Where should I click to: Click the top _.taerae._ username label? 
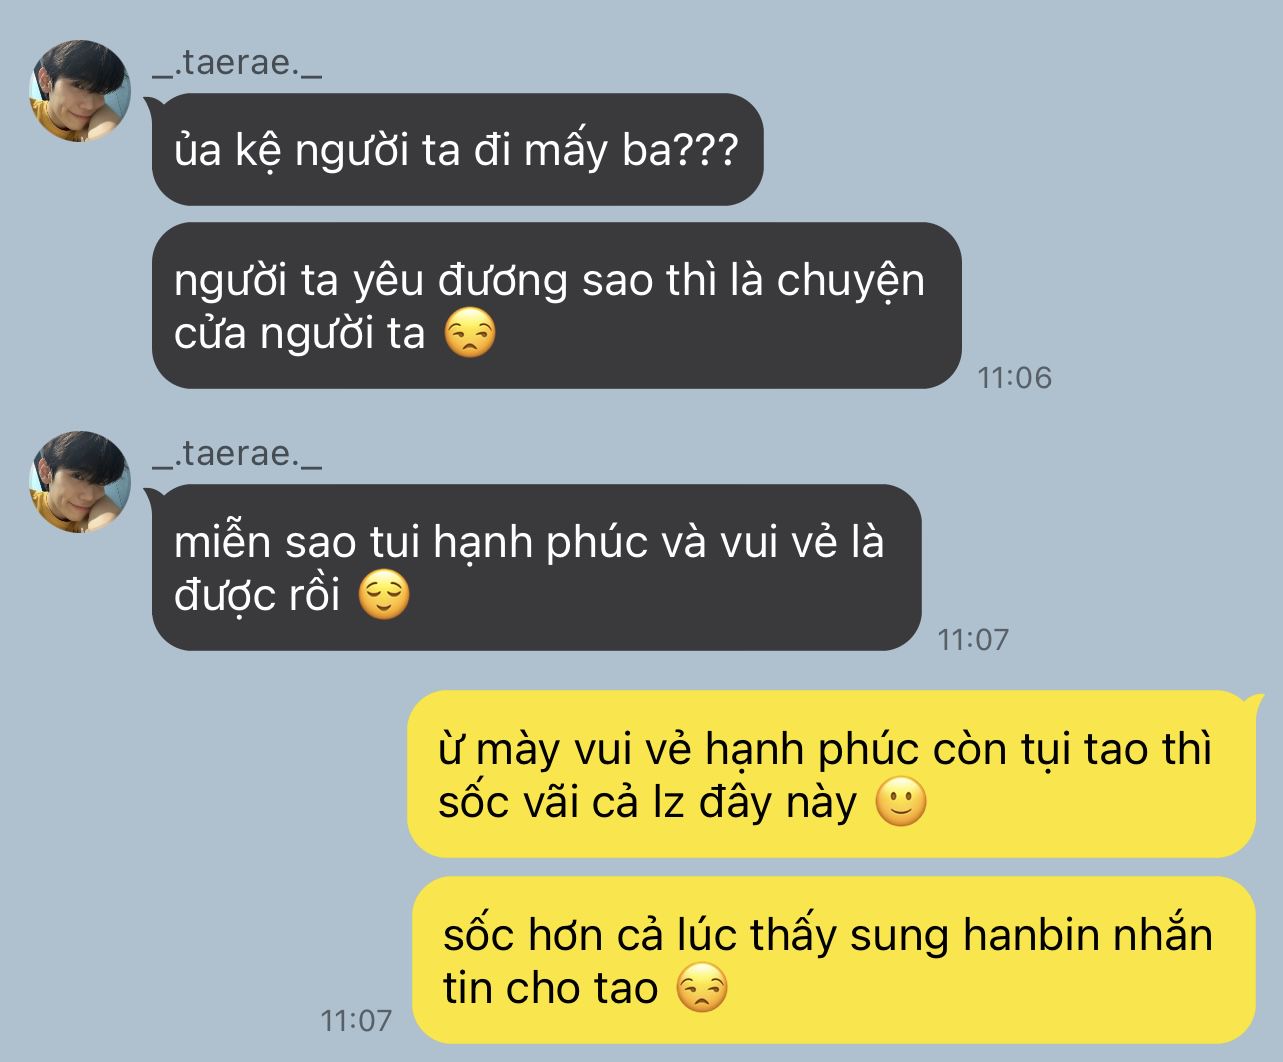click(x=237, y=64)
